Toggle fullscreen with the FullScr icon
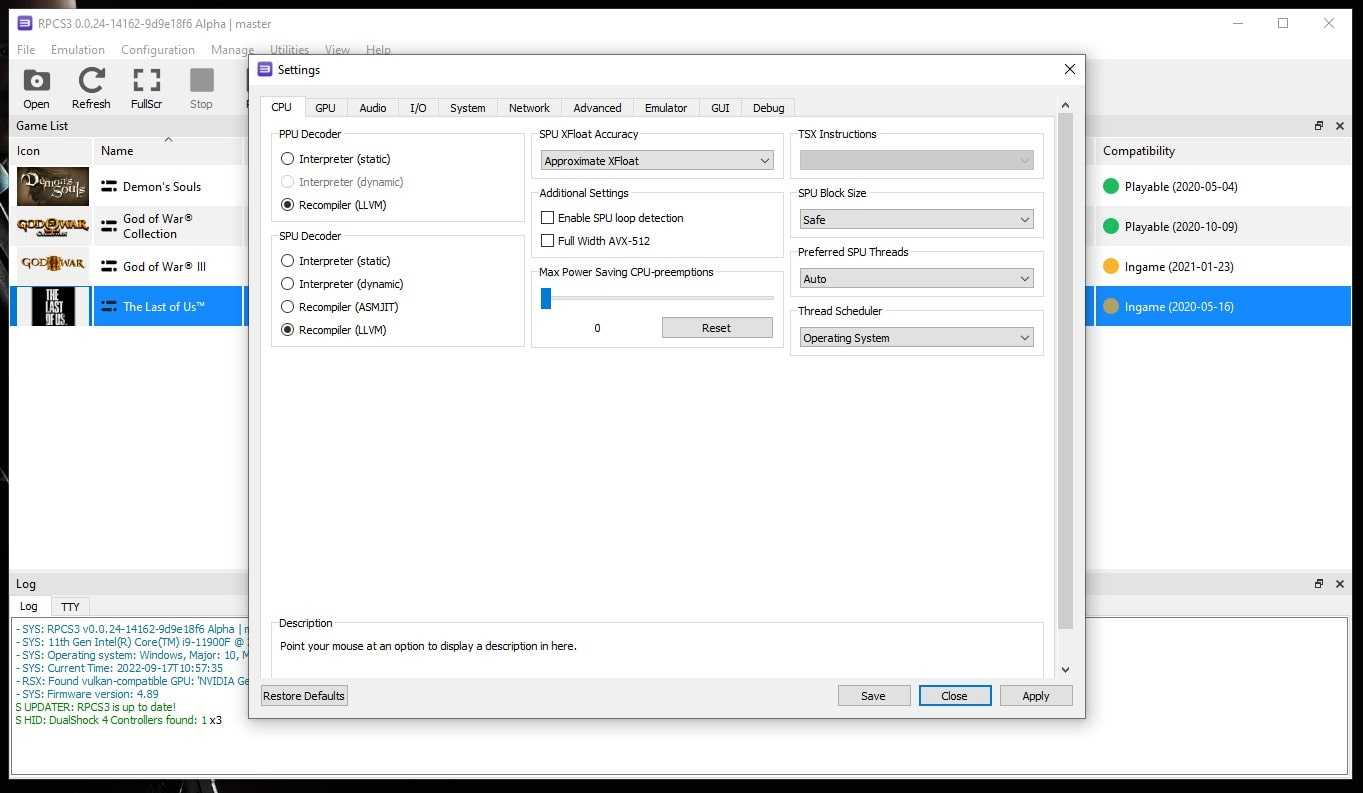The height and width of the screenshot is (793, 1363). pyautogui.click(x=146, y=82)
